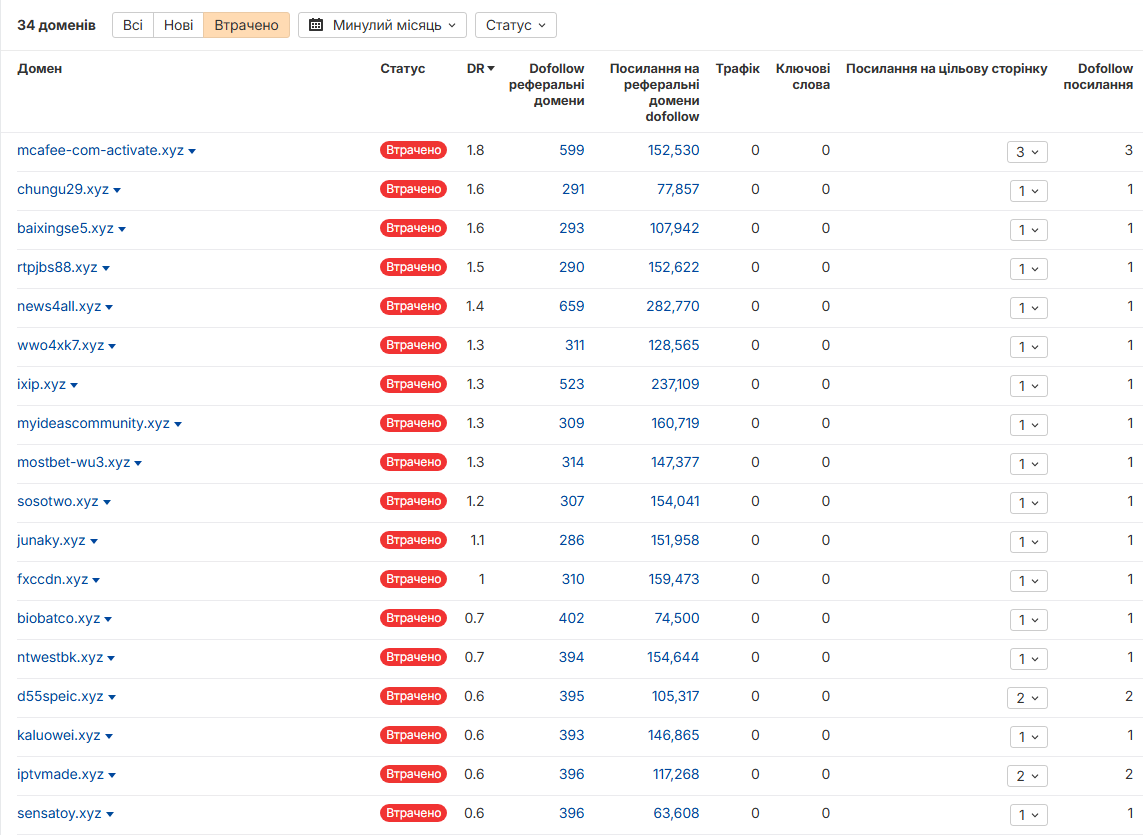This screenshot has width=1143, height=835.
Task: Open the target links dropdown in d55speic.xyz row
Action: tap(1027, 698)
